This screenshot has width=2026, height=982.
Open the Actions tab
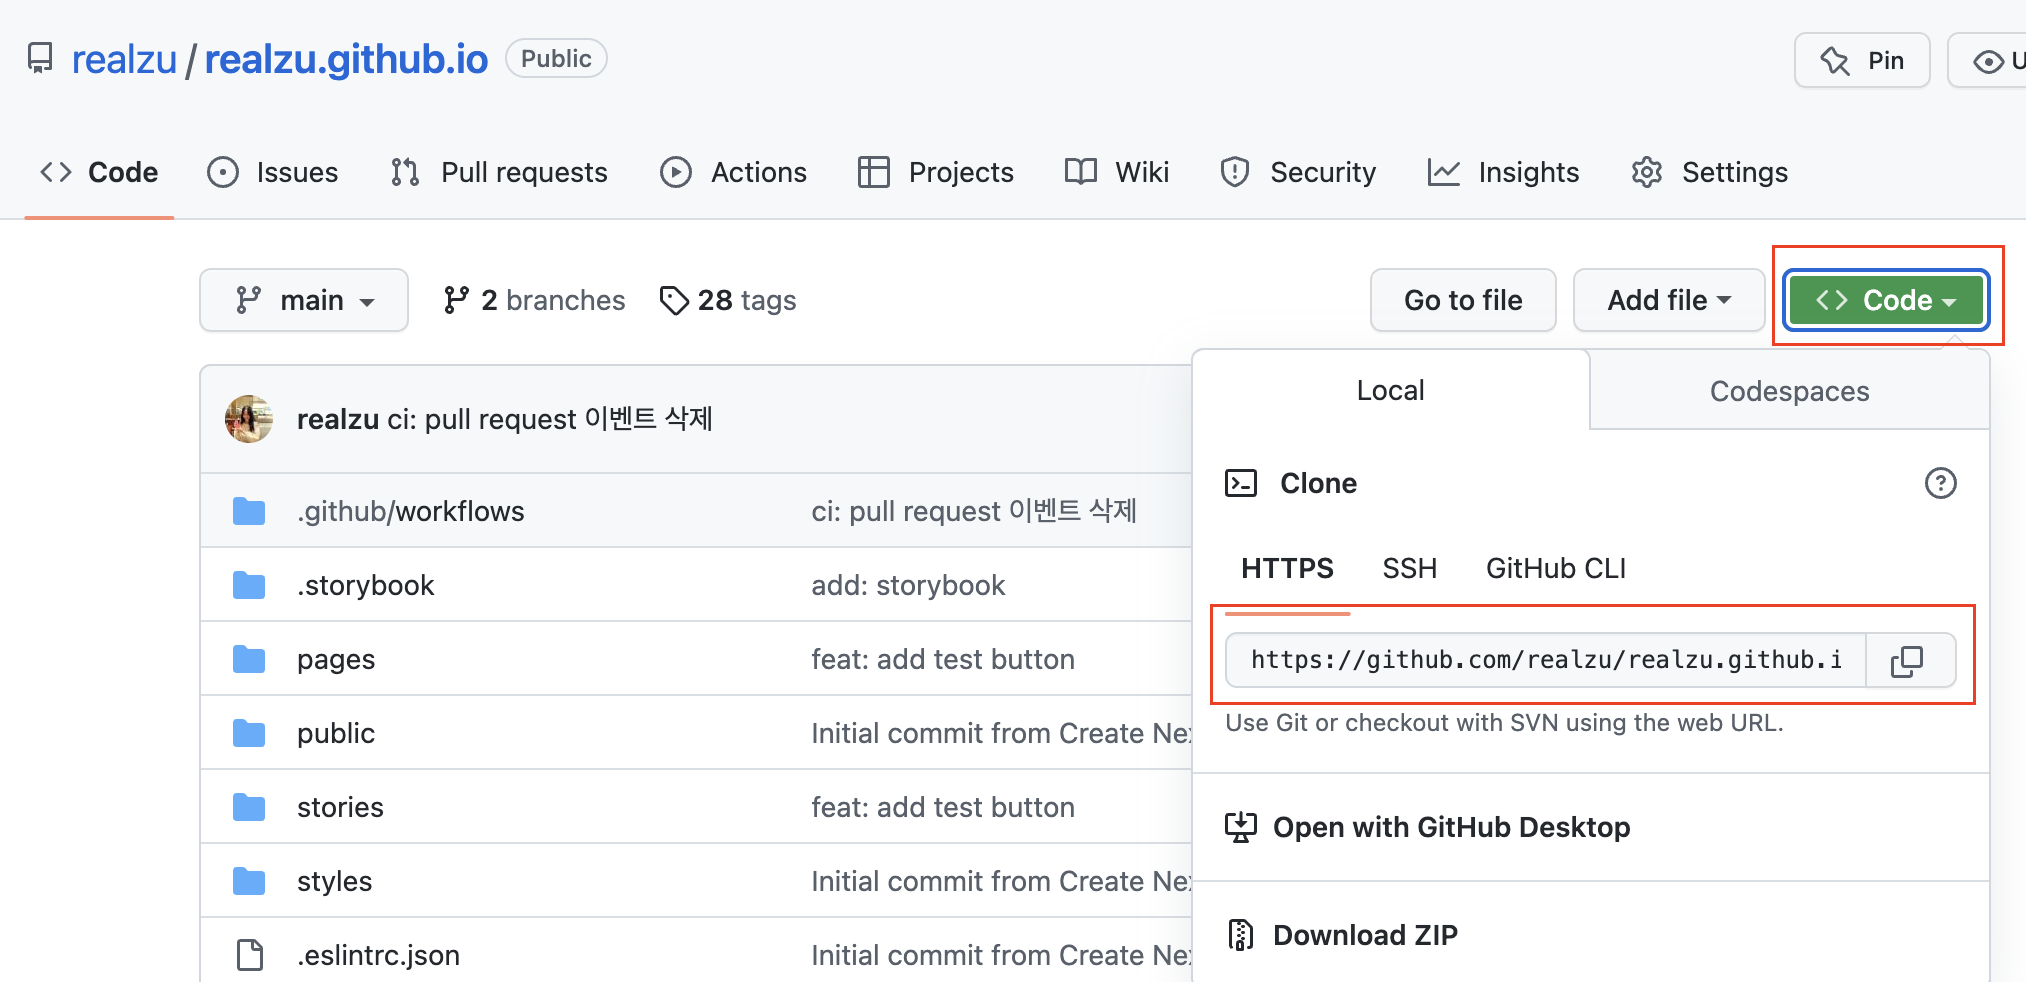733,172
